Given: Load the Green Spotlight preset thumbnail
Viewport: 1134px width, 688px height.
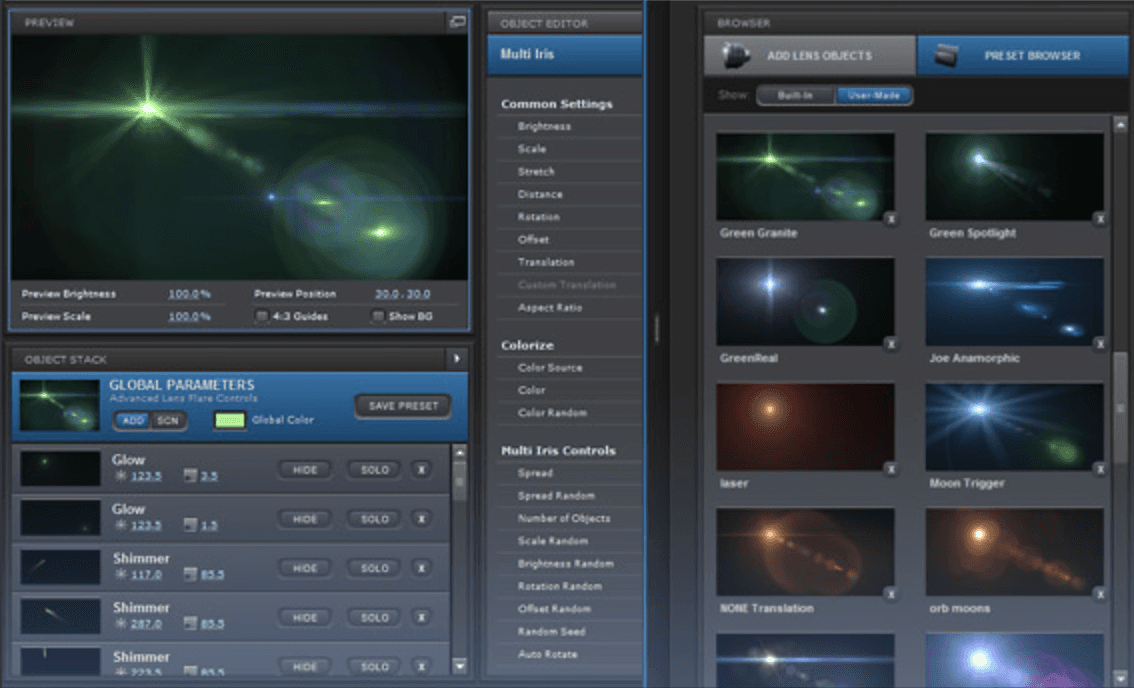Looking at the screenshot, I should [x=1014, y=177].
